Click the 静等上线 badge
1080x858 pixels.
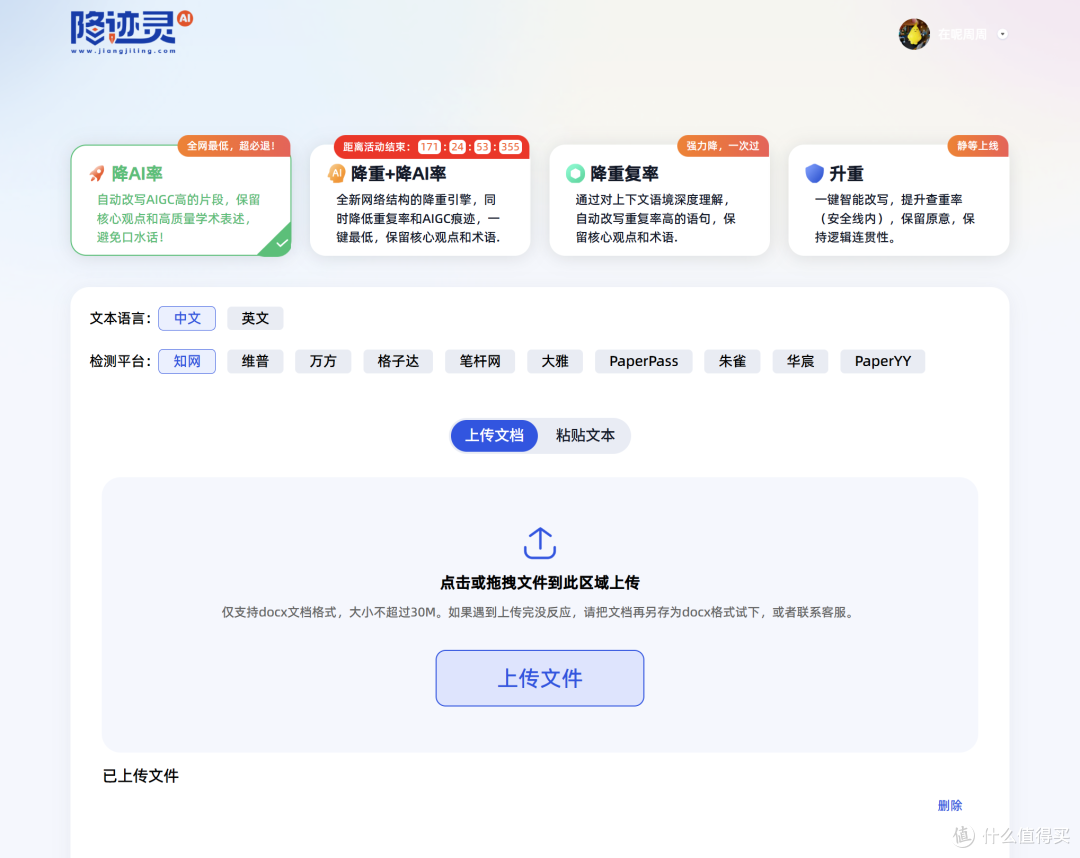(x=978, y=146)
